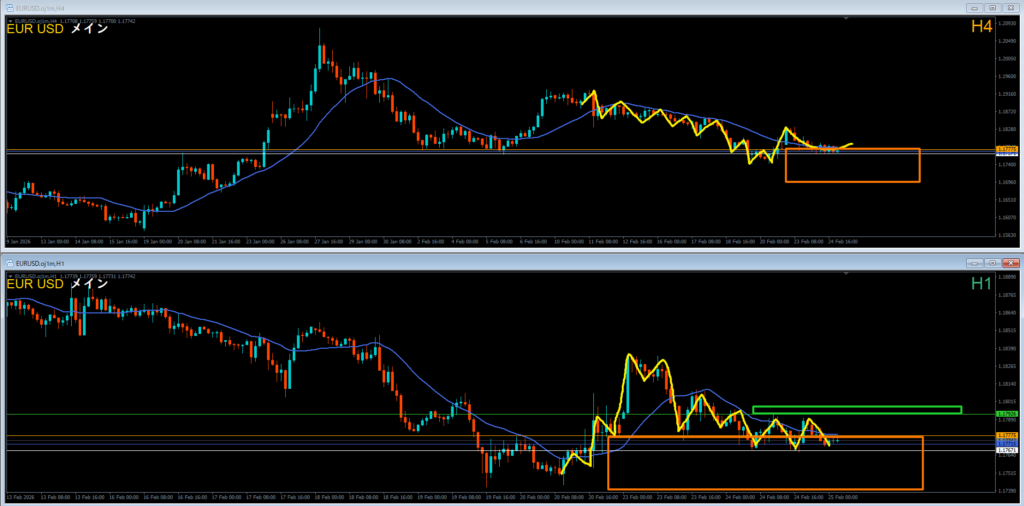
Task: Click the chart shift triangle in H4 chart
Action: (846, 19)
